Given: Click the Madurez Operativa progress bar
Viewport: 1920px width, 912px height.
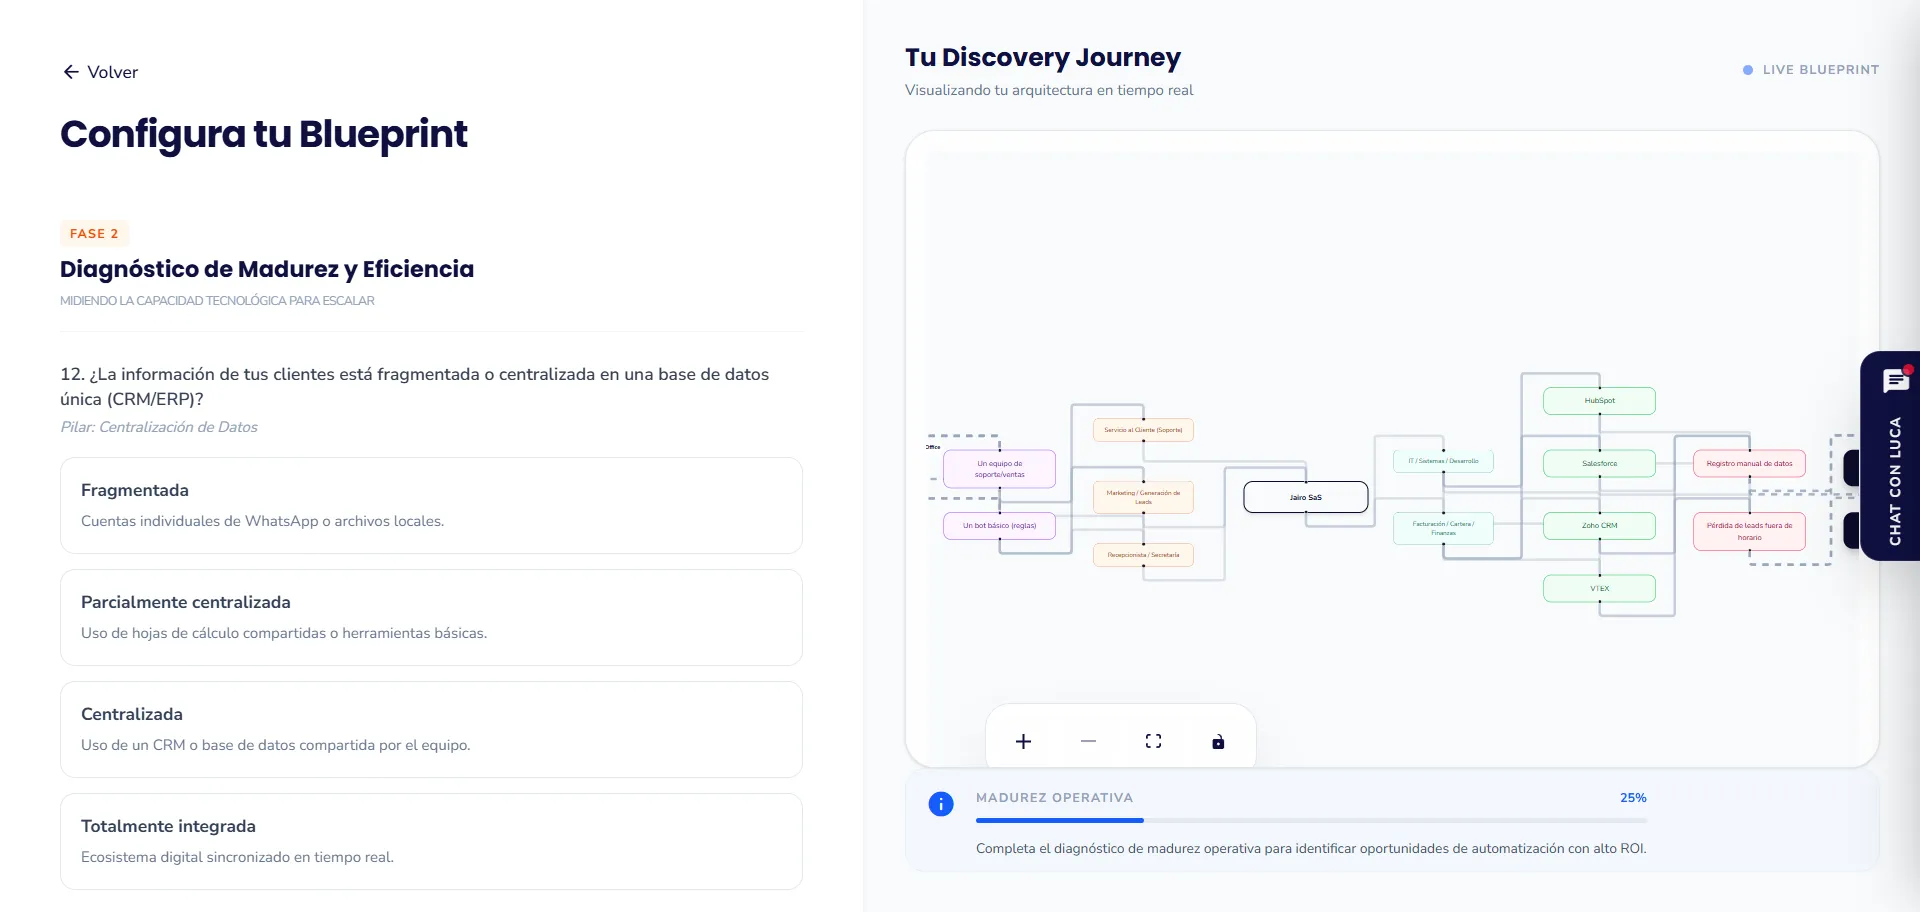Looking at the screenshot, I should 1311,820.
